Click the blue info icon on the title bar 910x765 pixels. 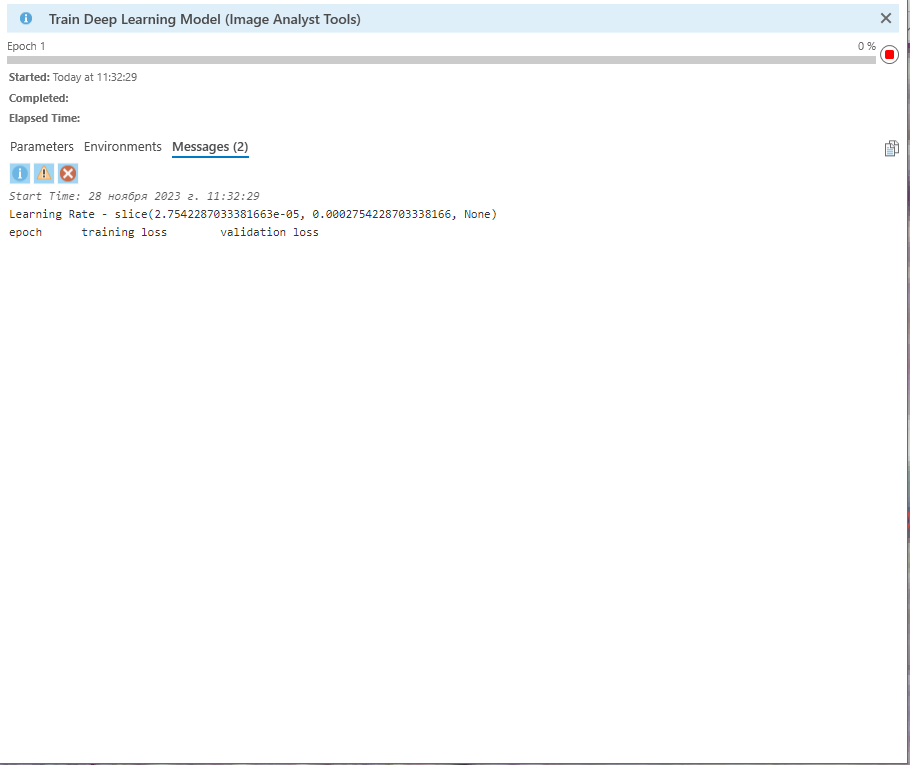pyautogui.click(x=25, y=18)
